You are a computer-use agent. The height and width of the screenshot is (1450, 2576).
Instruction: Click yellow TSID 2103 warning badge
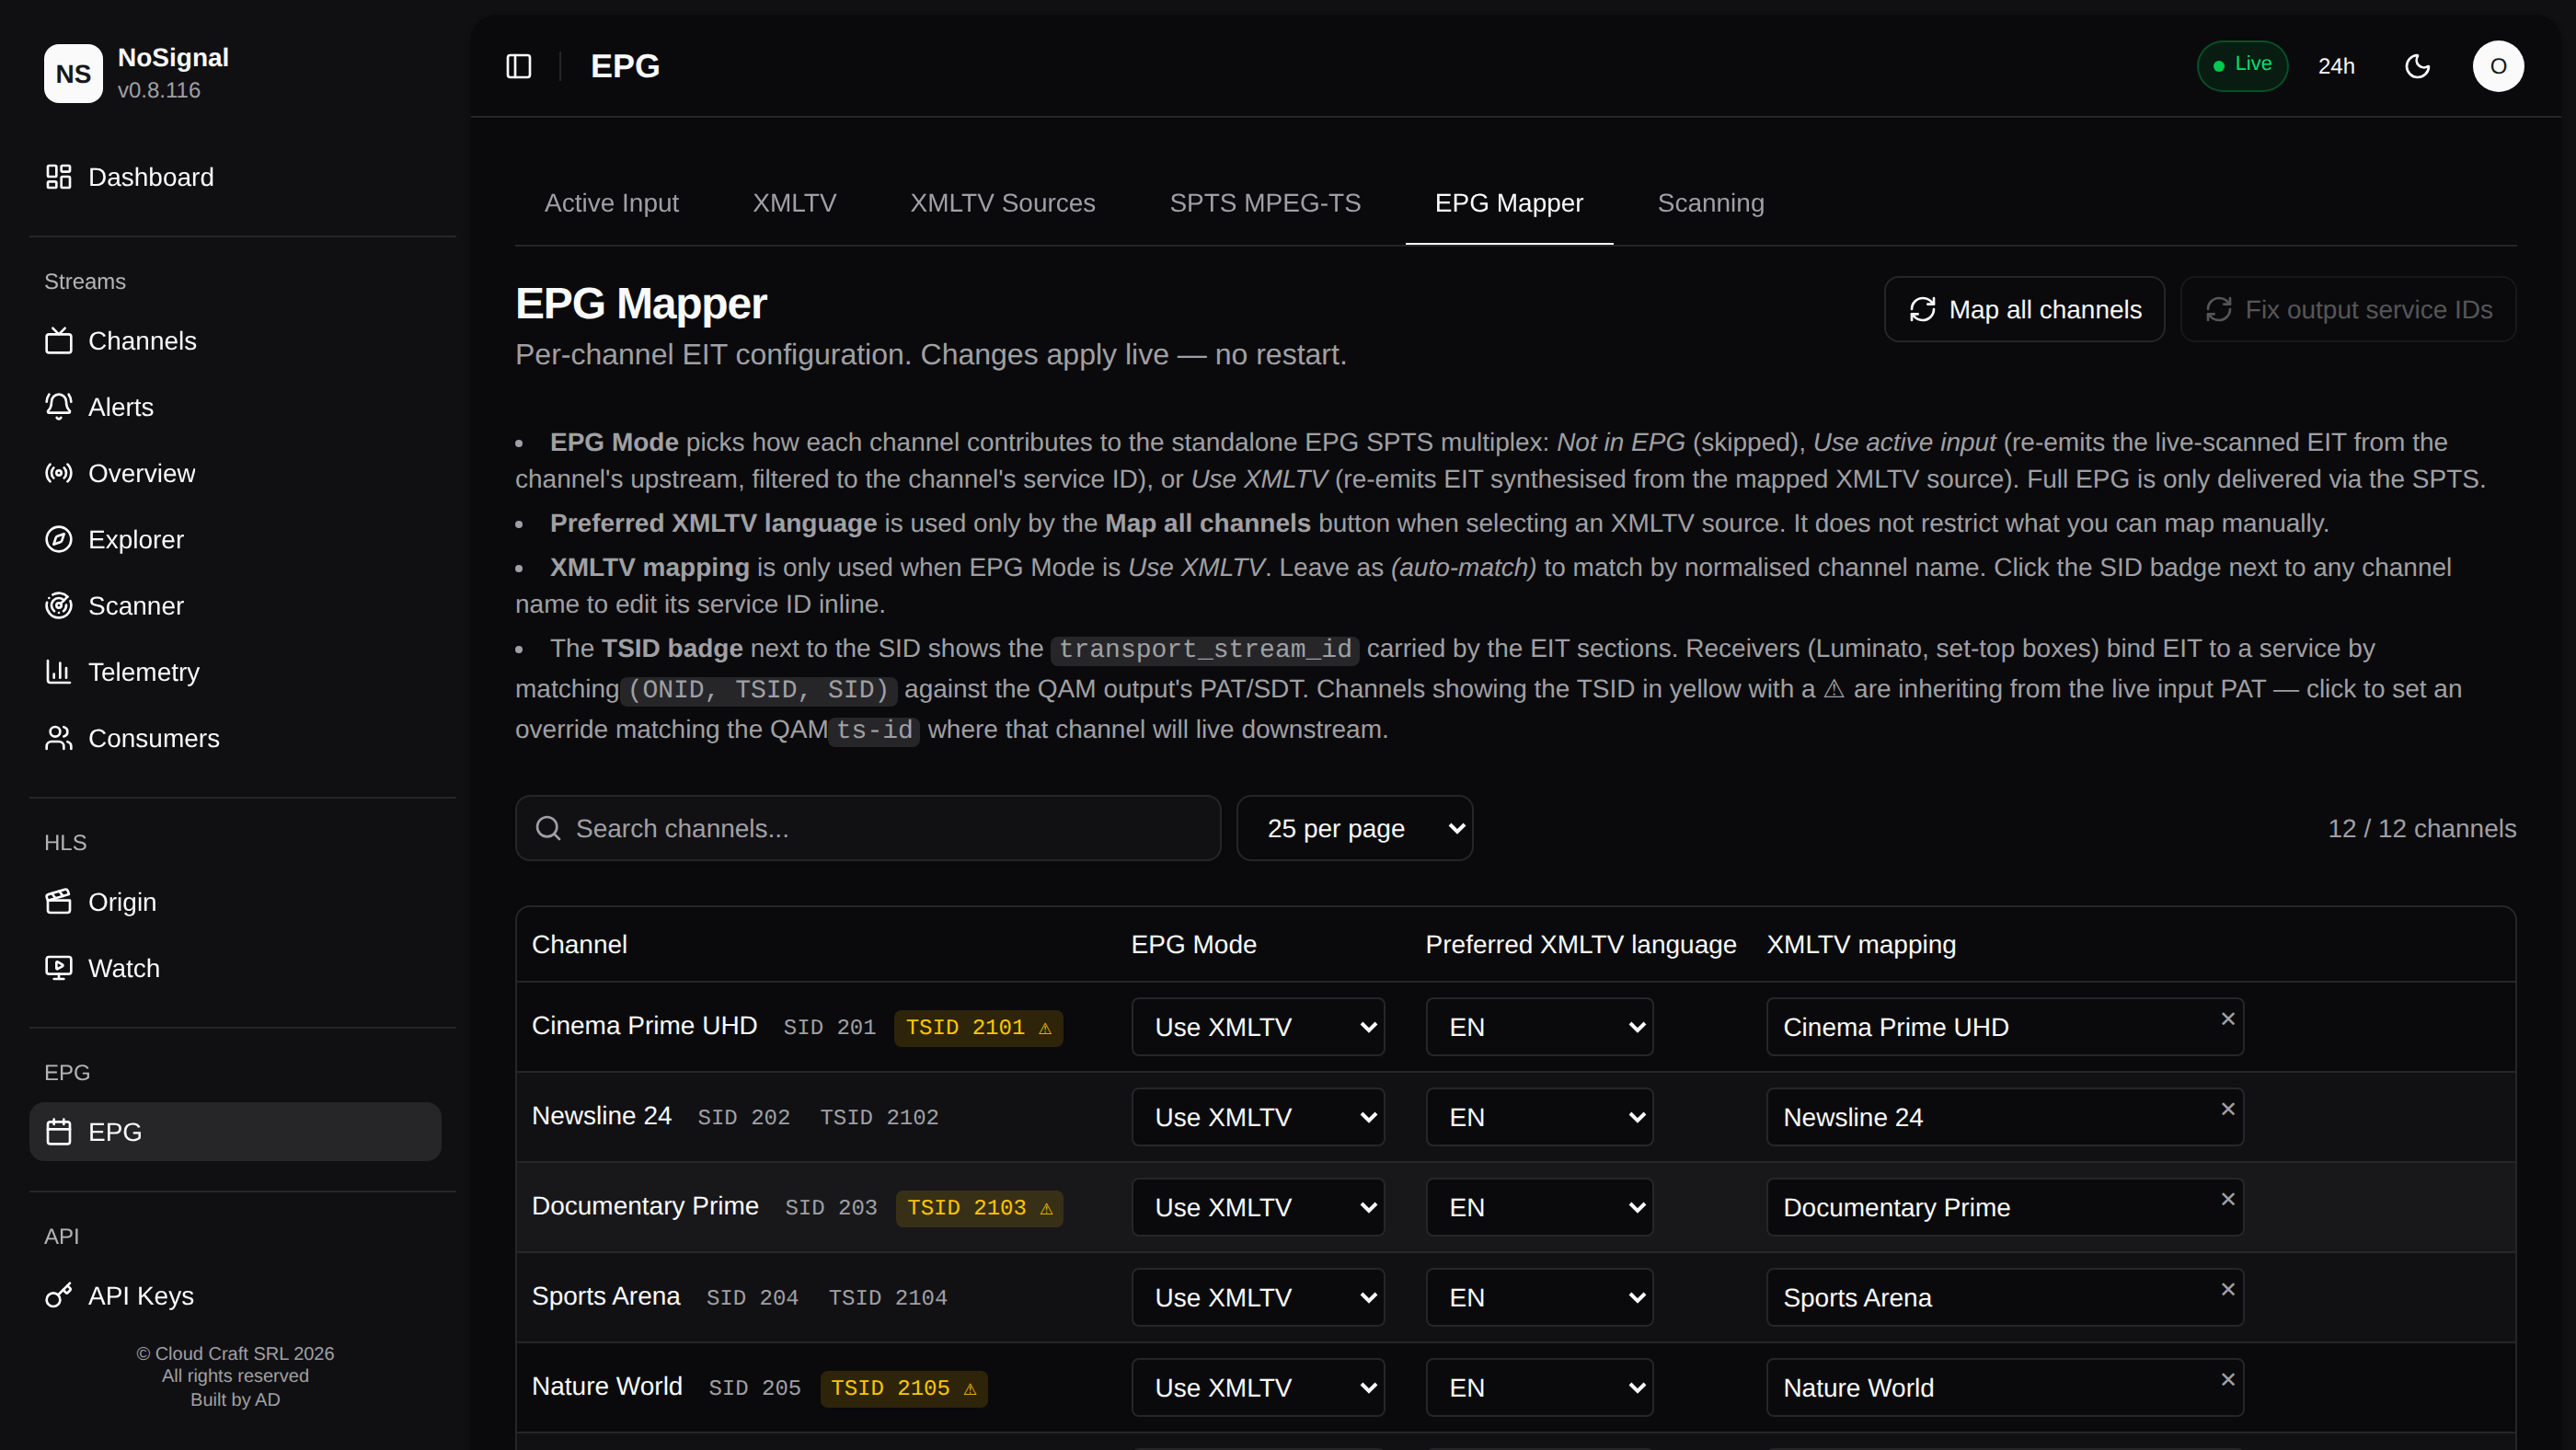[979, 1208]
